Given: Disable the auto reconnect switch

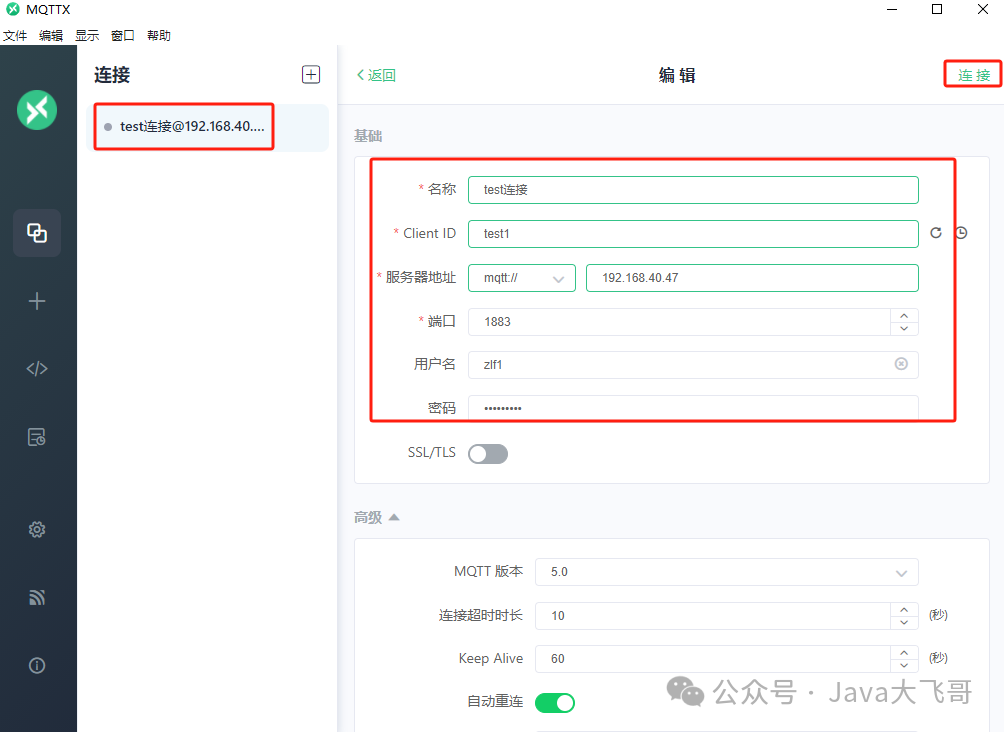Looking at the screenshot, I should coord(555,703).
